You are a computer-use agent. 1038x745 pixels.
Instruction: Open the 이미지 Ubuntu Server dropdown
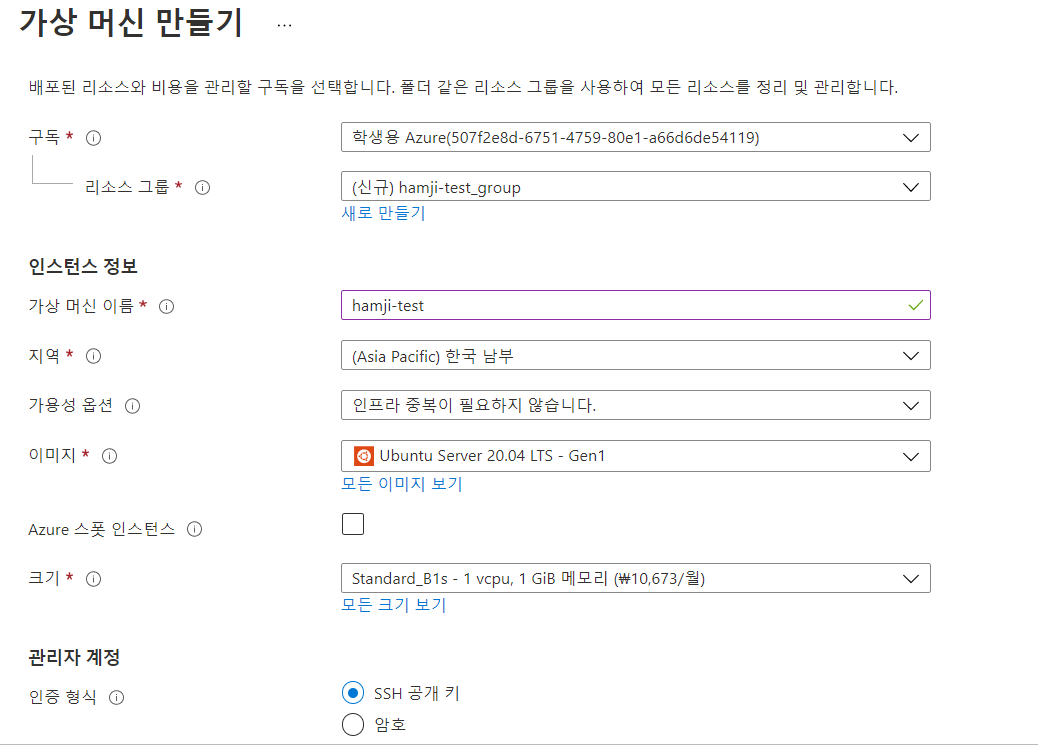click(x=636, y=456)
